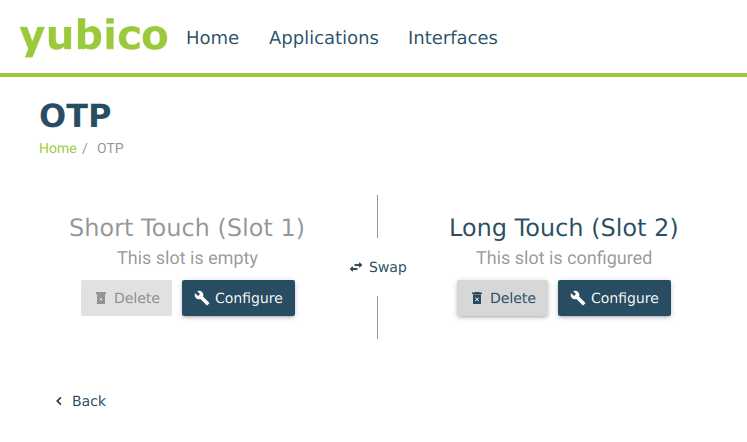The height and width of the screenshot is (442, 747).
Task: Click the OTP breadcrumb item
Action: point(110,148)
